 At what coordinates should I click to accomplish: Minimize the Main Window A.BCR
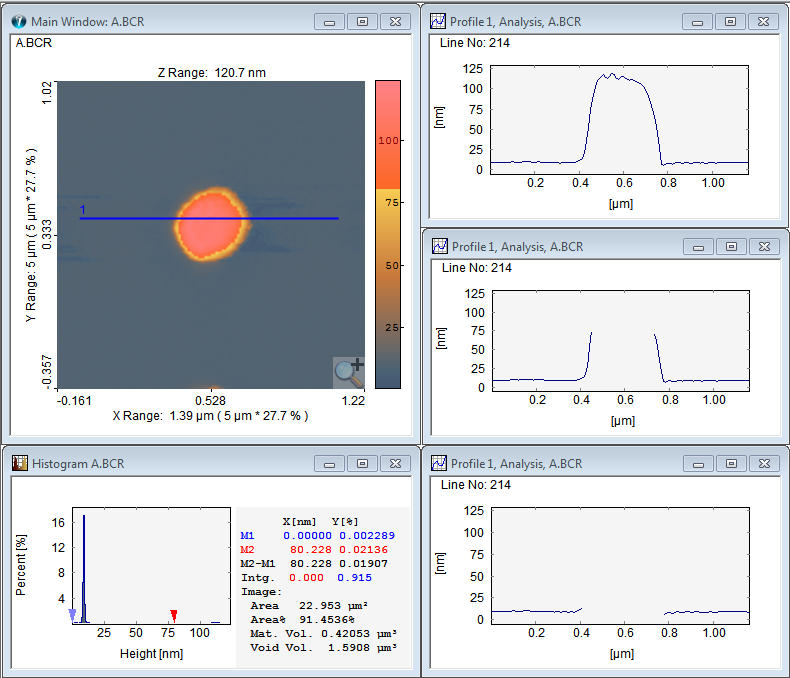coord(330,22)
